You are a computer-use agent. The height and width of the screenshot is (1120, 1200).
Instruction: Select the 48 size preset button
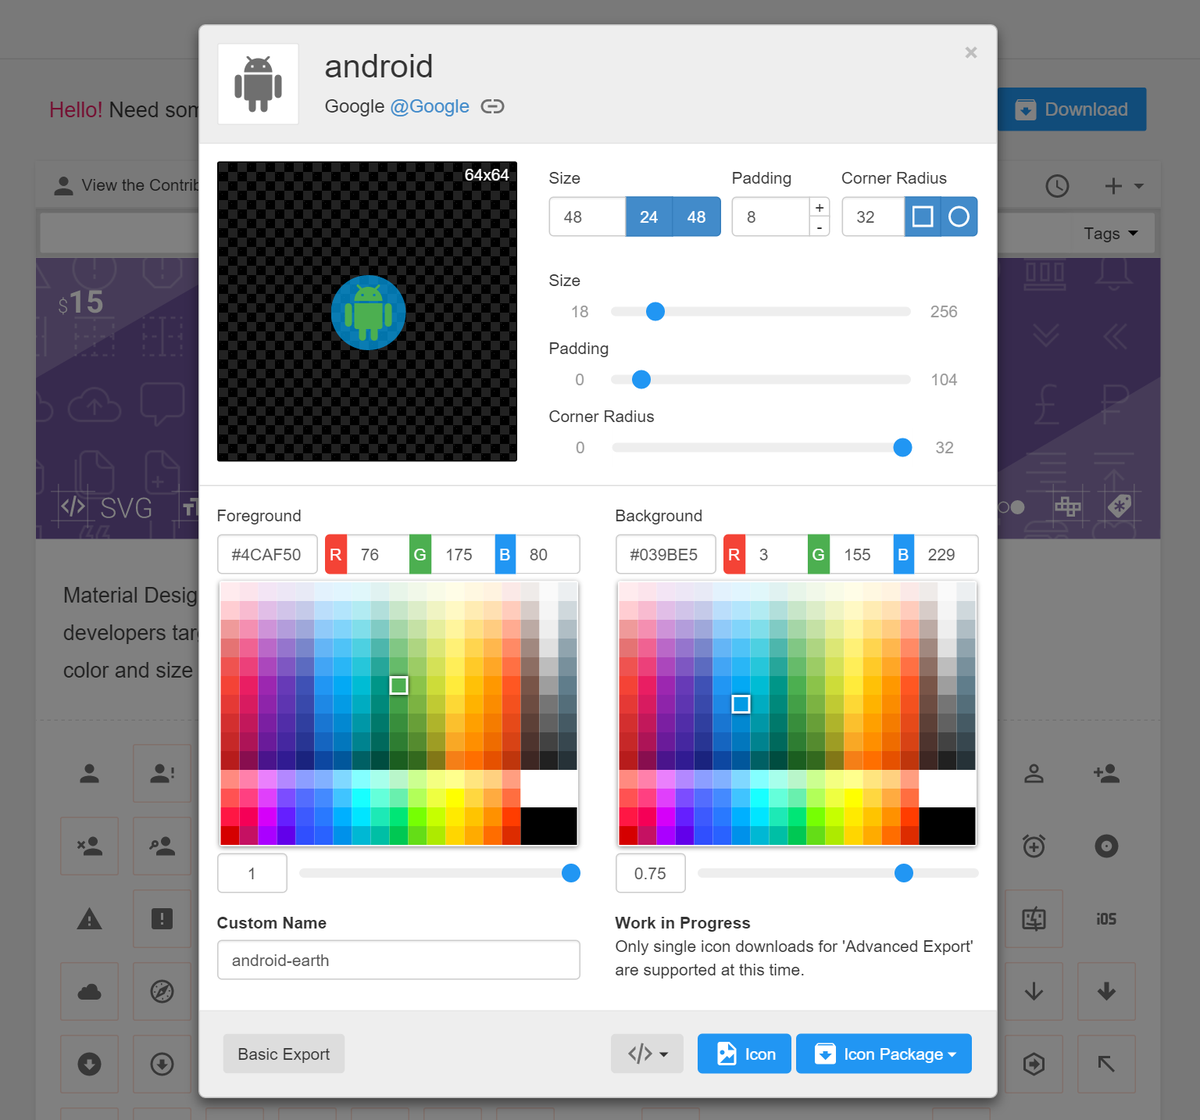697,217
